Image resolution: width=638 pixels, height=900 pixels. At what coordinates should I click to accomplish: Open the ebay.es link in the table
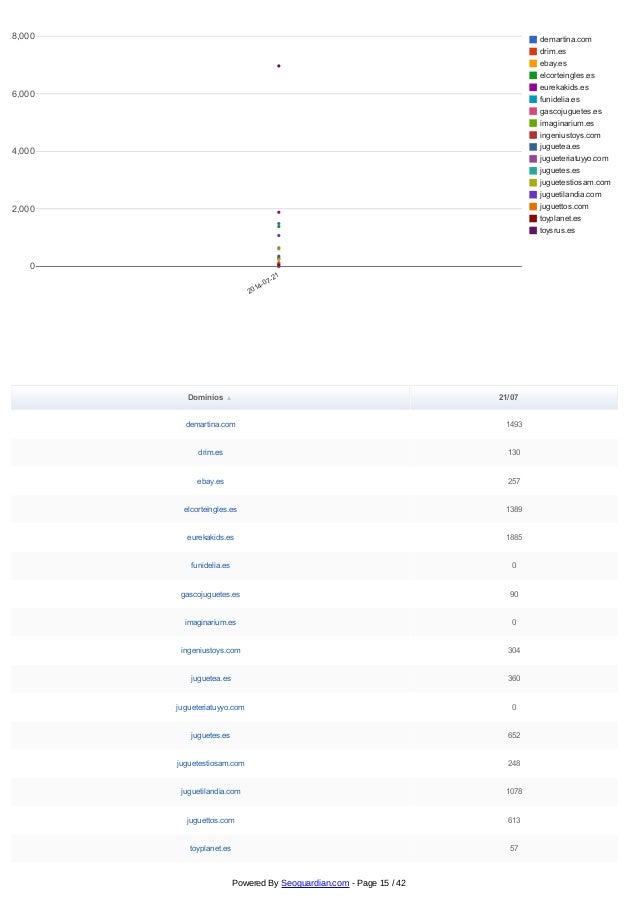211,482
